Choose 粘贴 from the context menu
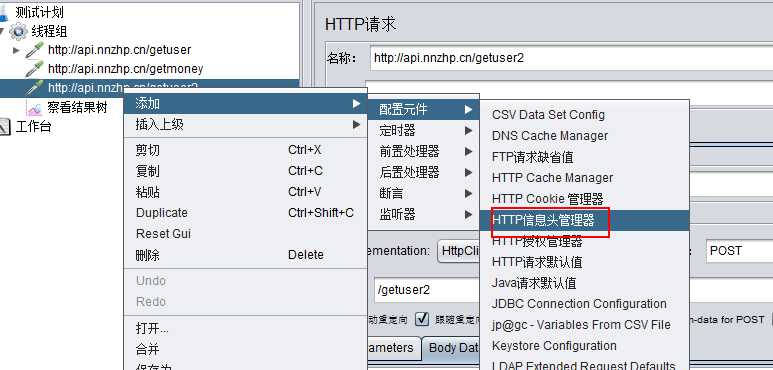 pos(246,192)
